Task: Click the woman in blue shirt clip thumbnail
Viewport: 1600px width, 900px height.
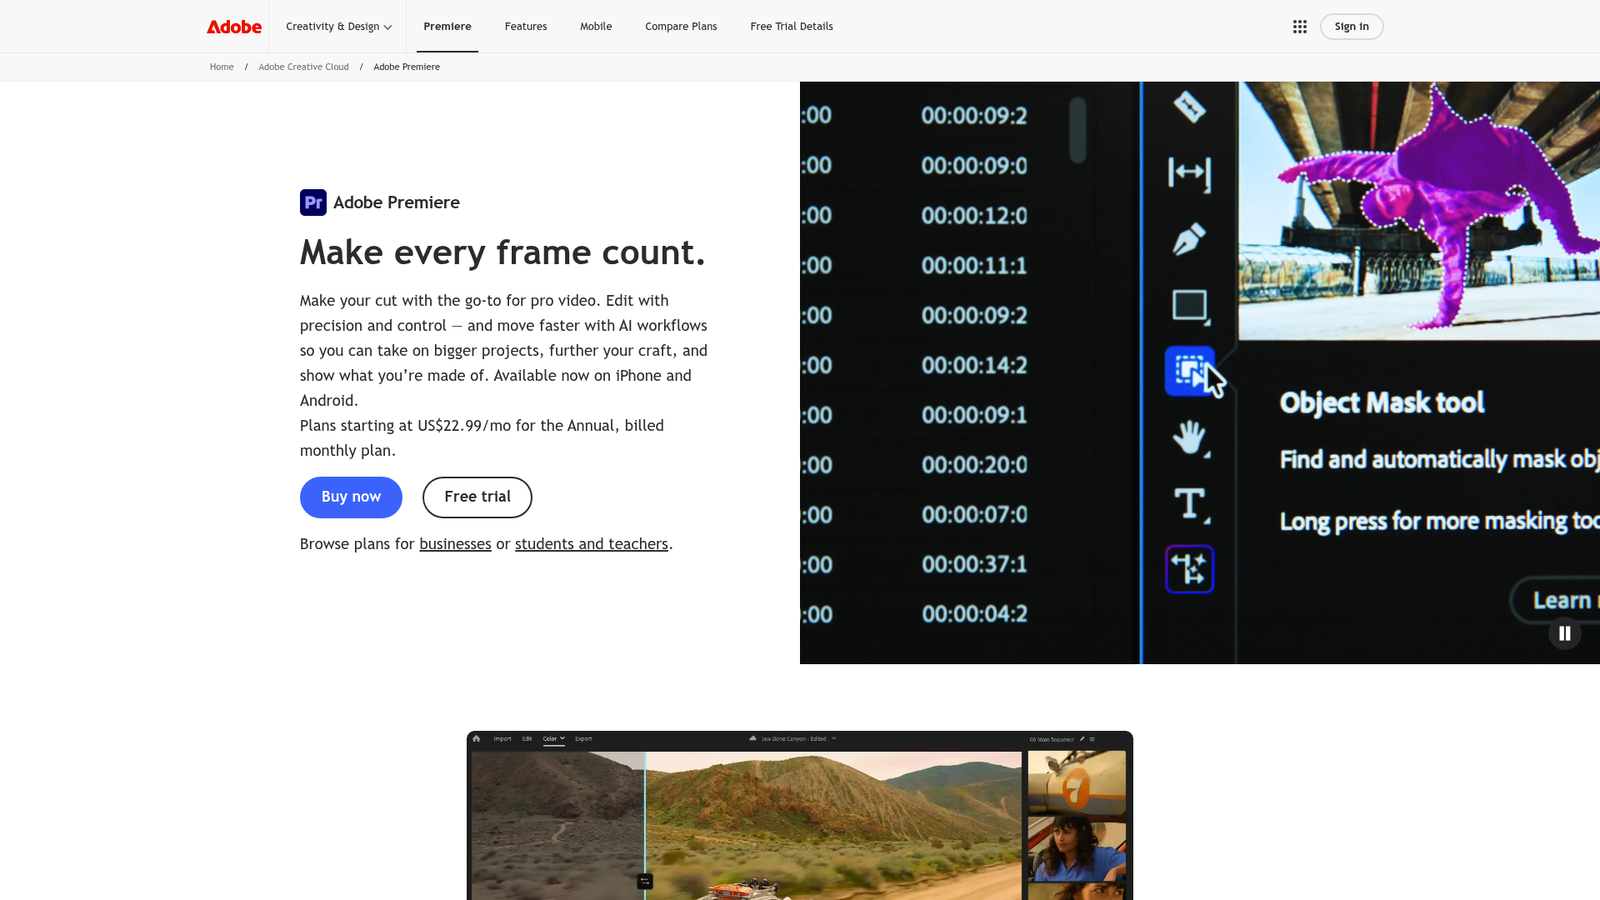Action: pyautogui.click(x=1076, y=850)
